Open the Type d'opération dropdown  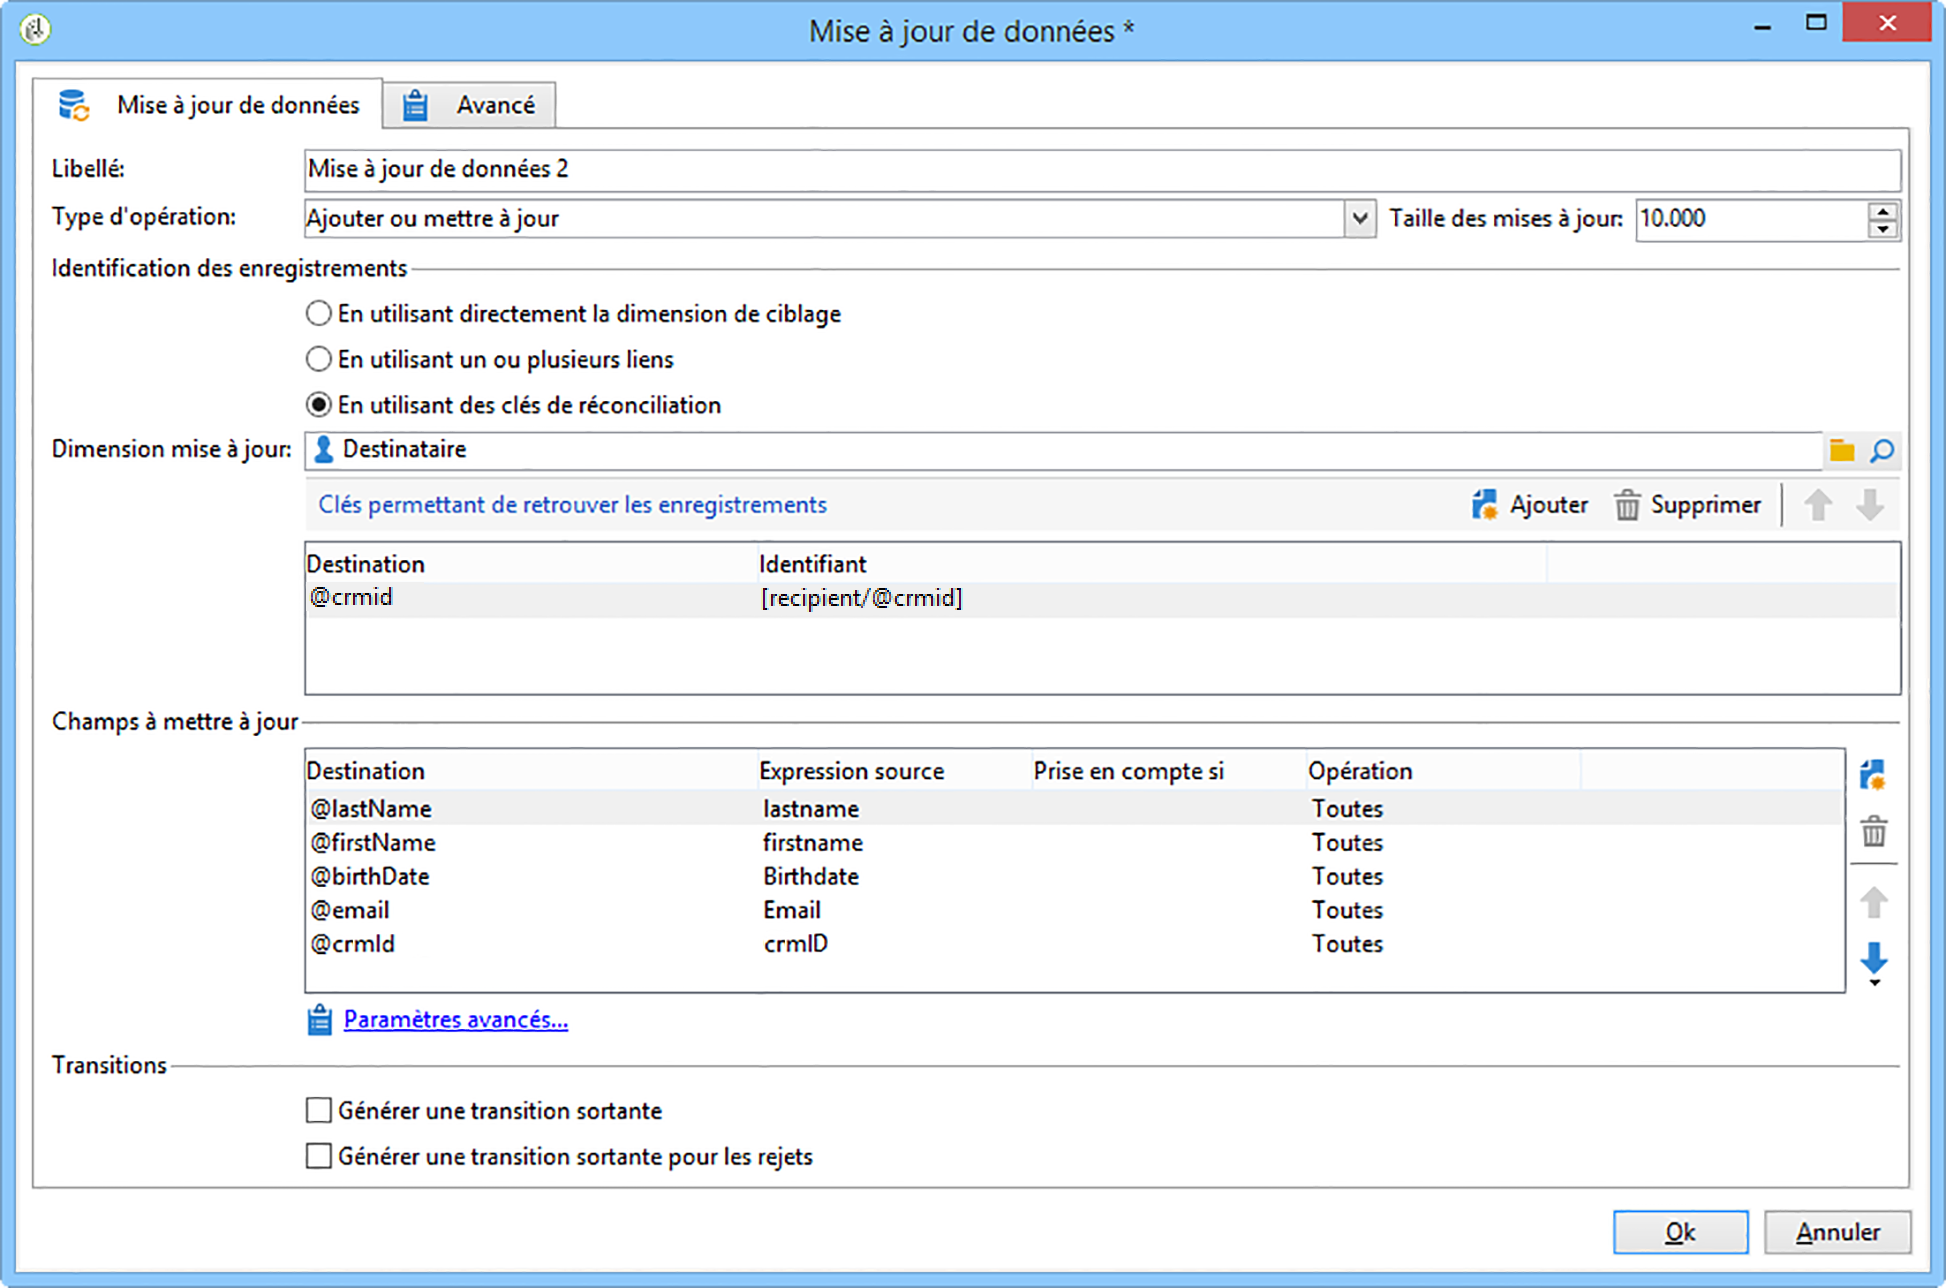(x=1359, y=218)
